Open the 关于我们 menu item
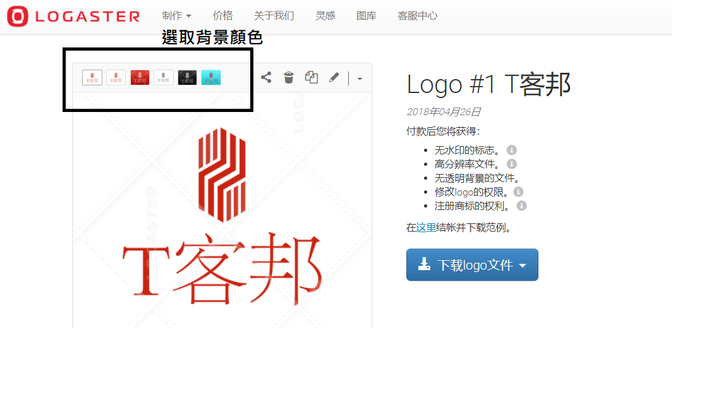728x410 pixels. [x=273, y=16]
